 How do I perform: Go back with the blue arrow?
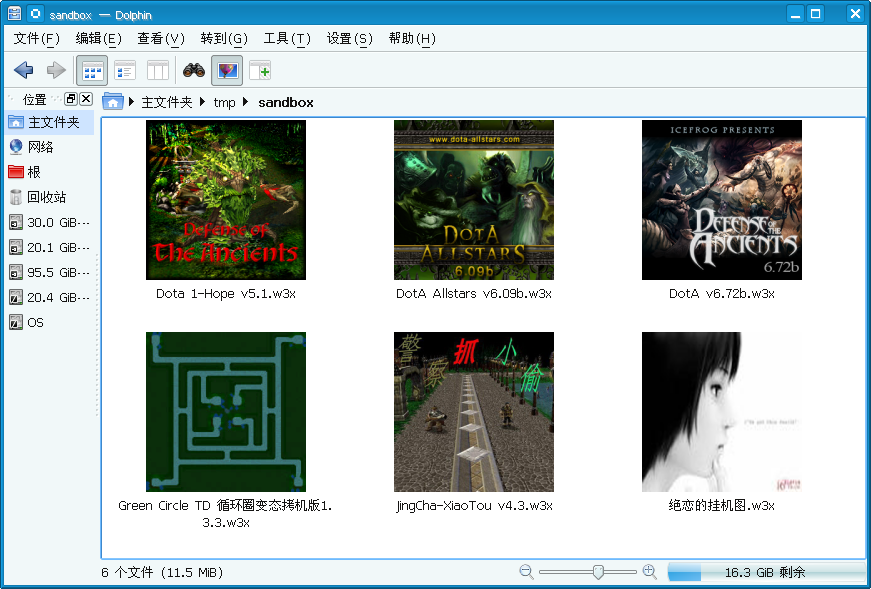pyautogui.click(x=23, y=71)
